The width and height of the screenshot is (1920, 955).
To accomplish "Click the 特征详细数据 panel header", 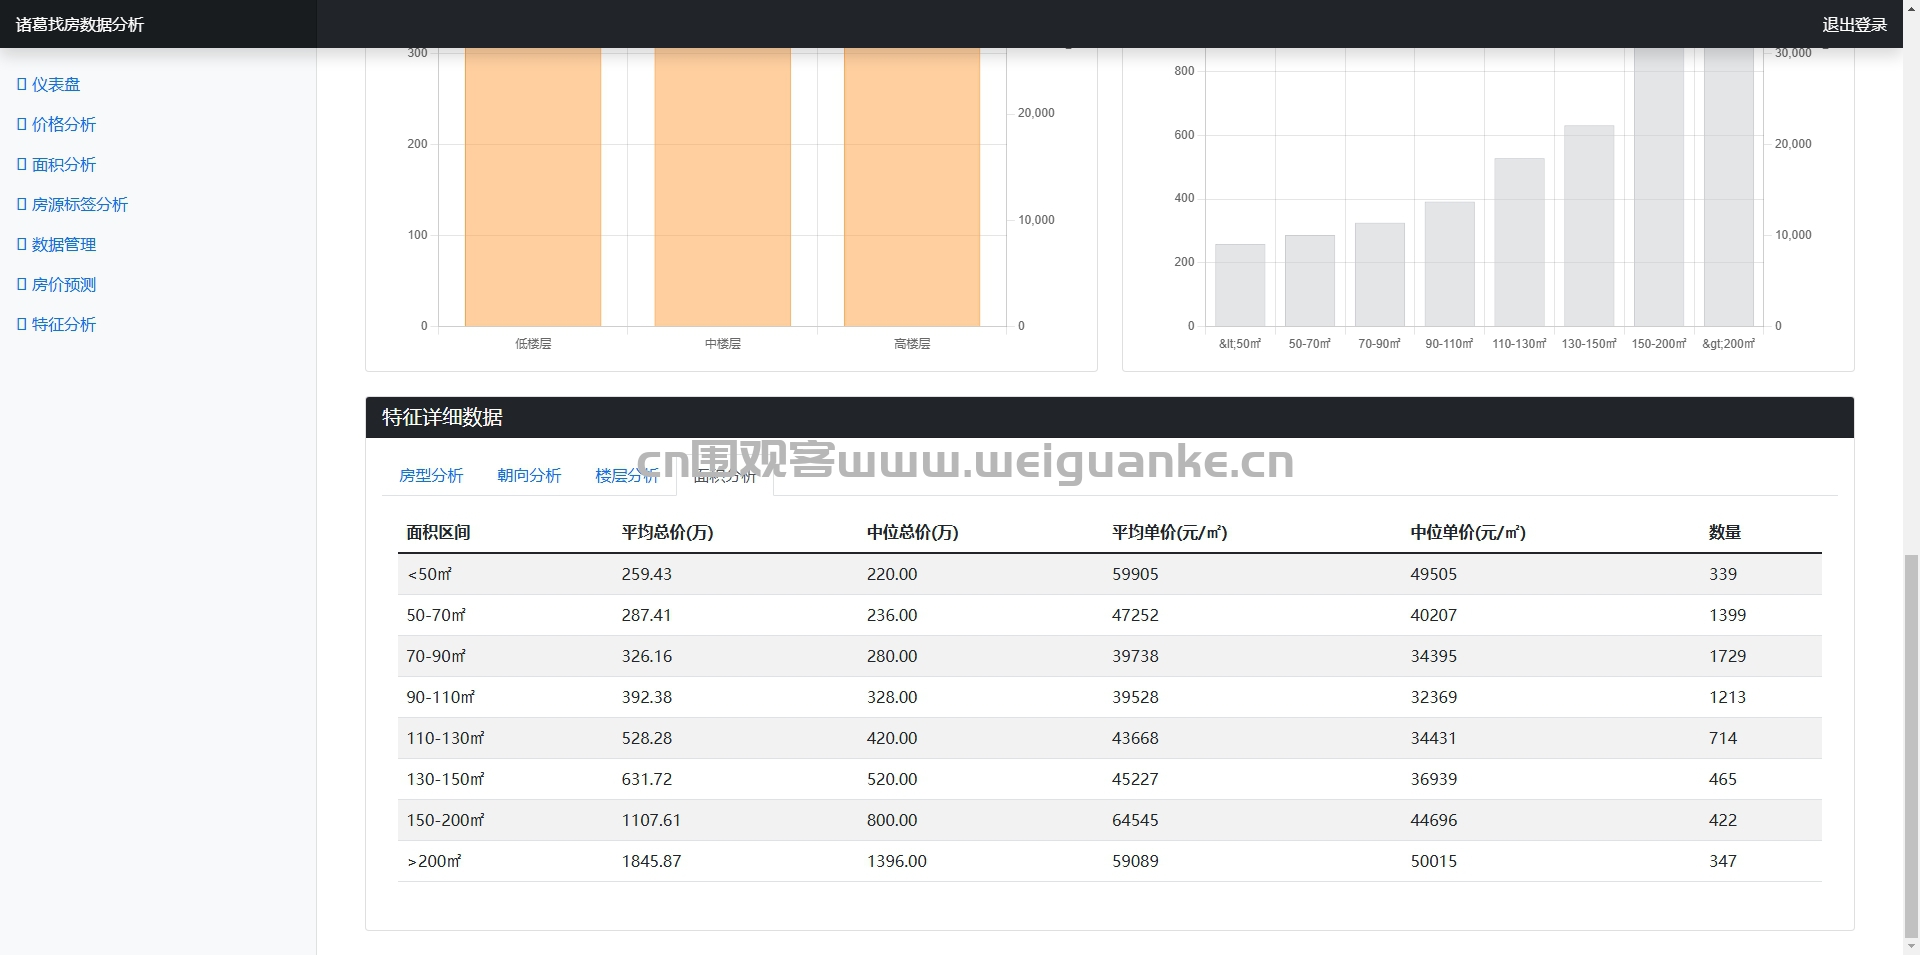I will point(1110,417).
